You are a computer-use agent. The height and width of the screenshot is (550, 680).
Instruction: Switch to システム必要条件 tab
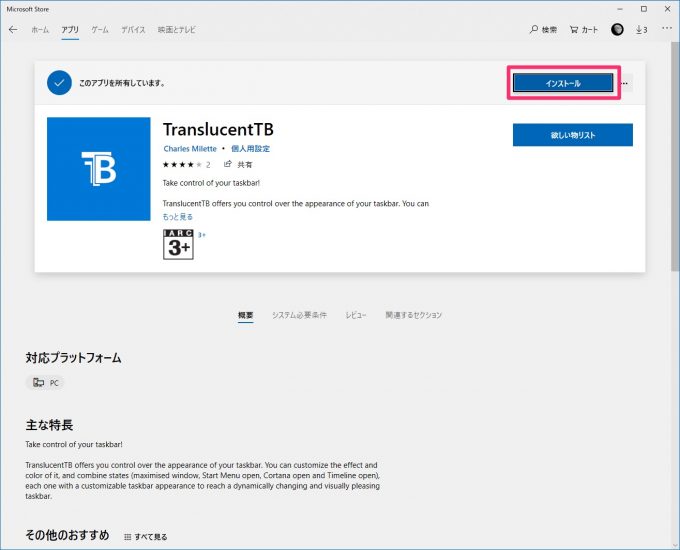click(x=299, y=315)
